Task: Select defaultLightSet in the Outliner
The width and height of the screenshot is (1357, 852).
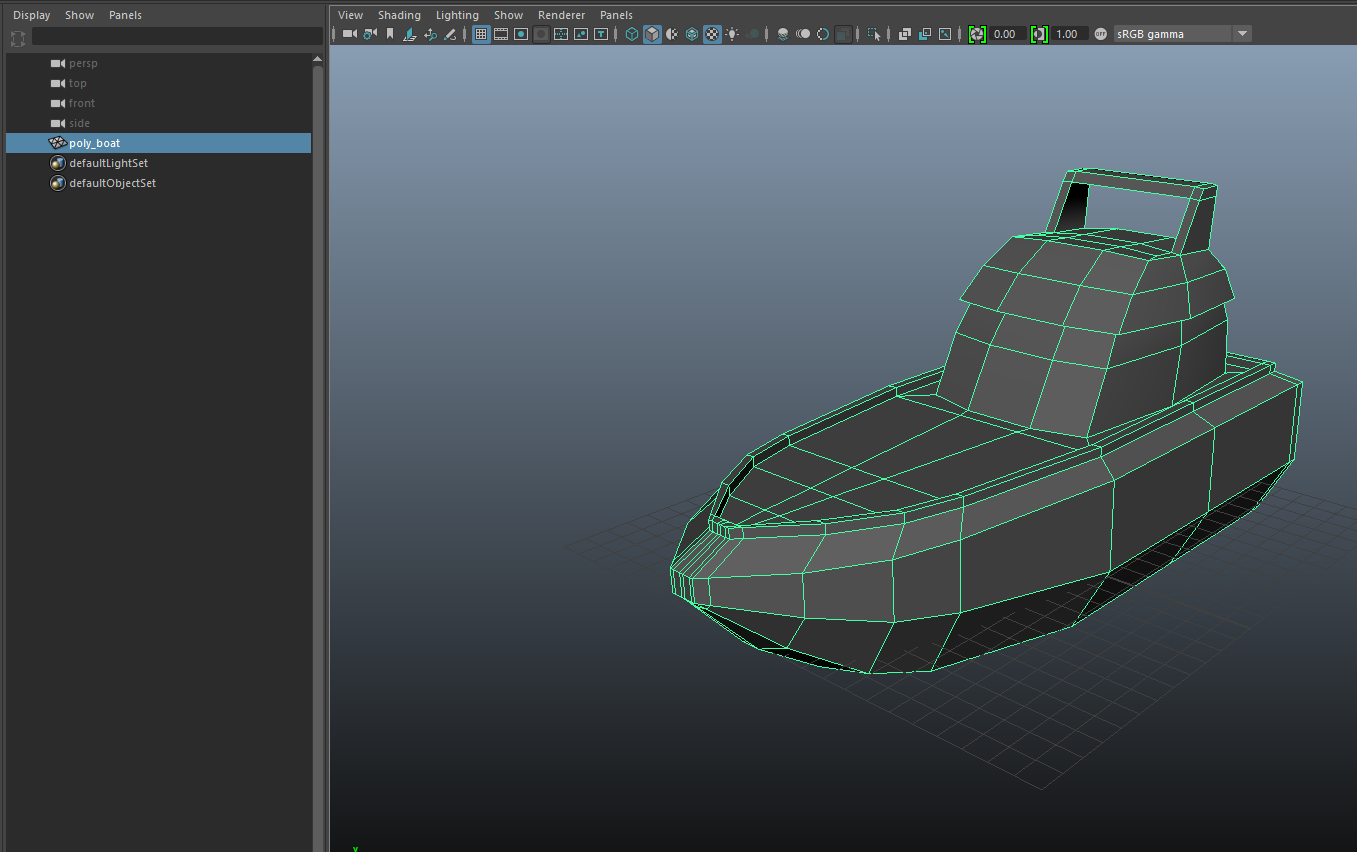Action: point(108,163)
